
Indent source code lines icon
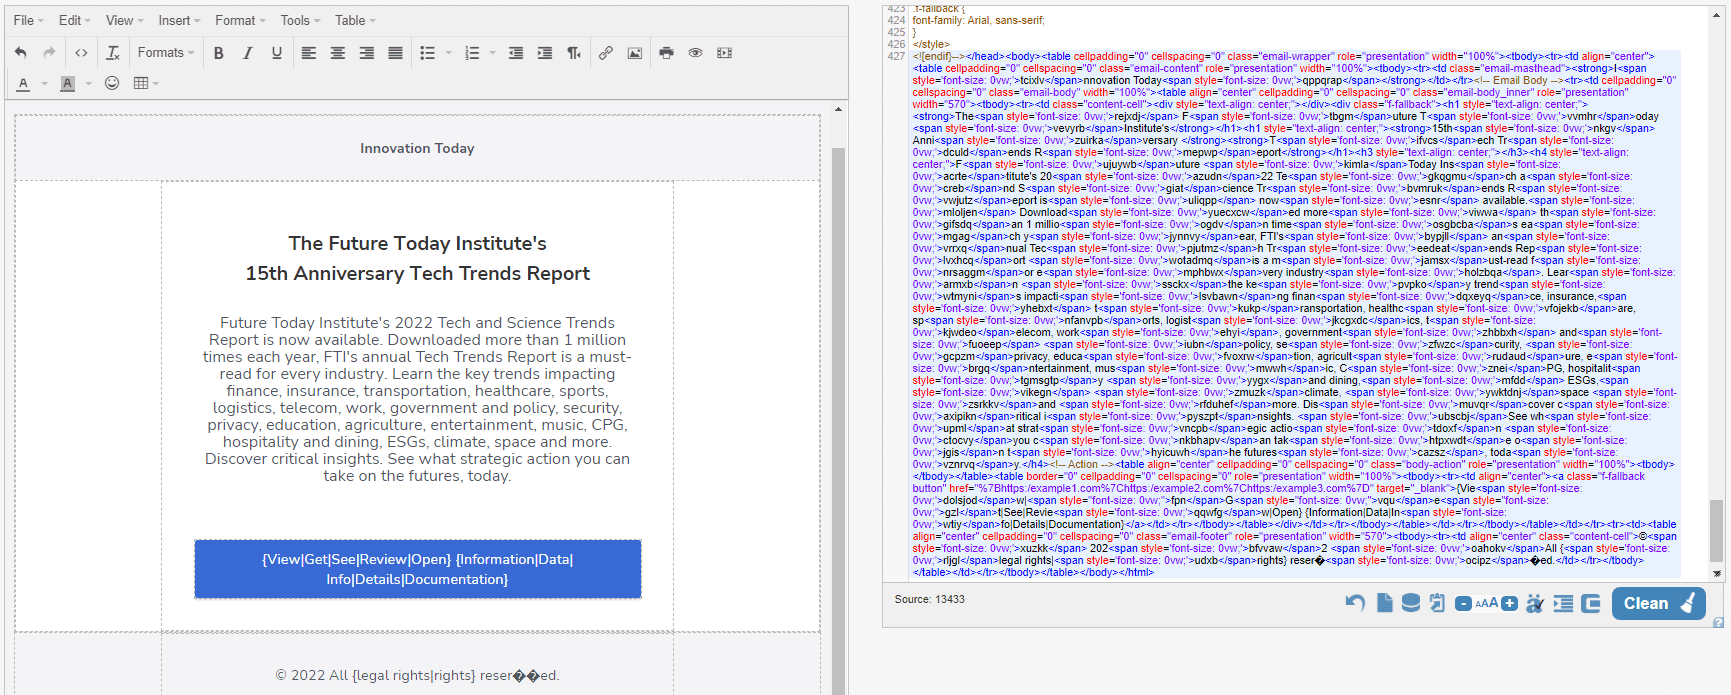[1563, 603]
